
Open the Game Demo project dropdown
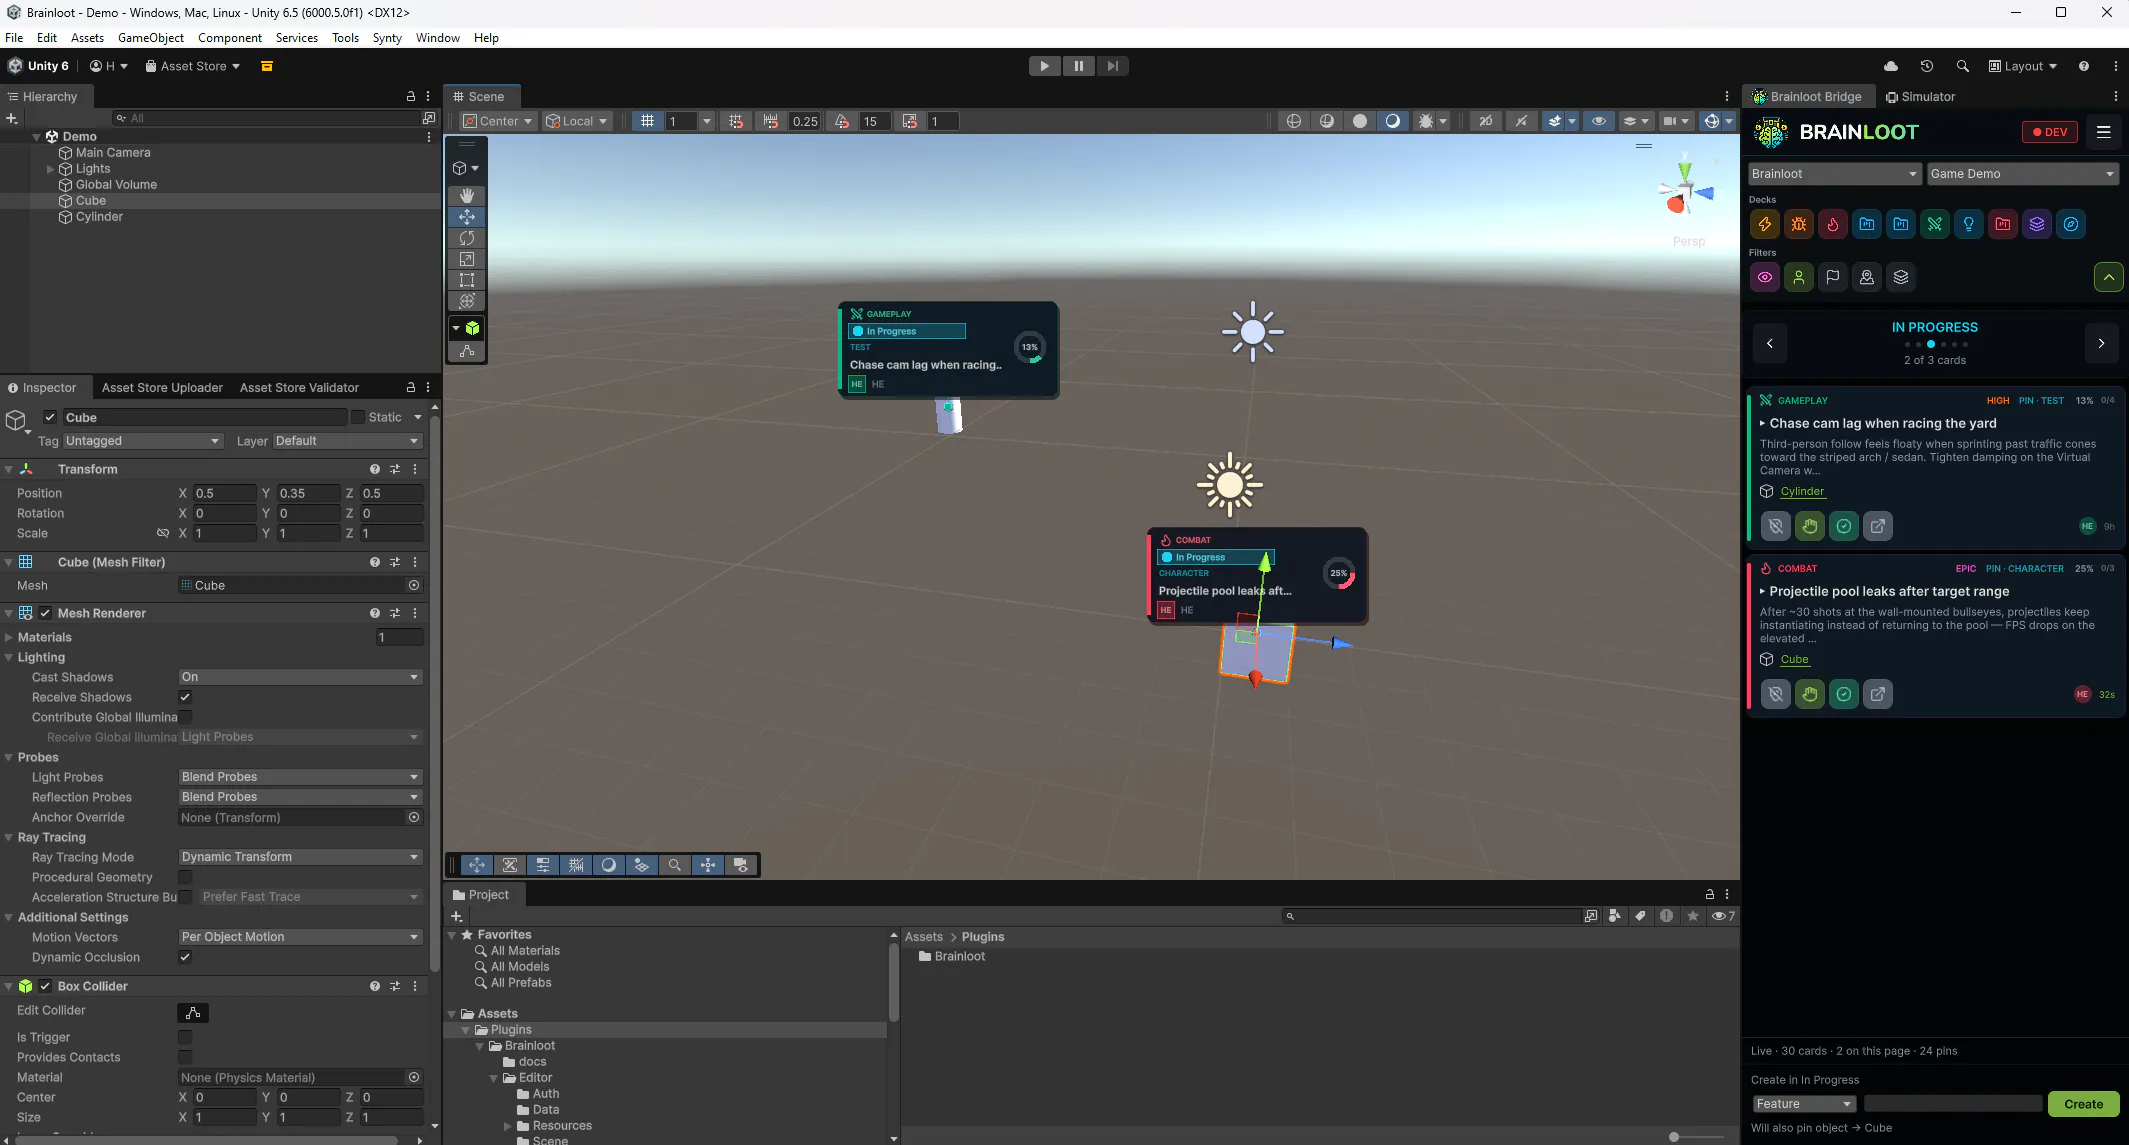tap(2022, 174)
